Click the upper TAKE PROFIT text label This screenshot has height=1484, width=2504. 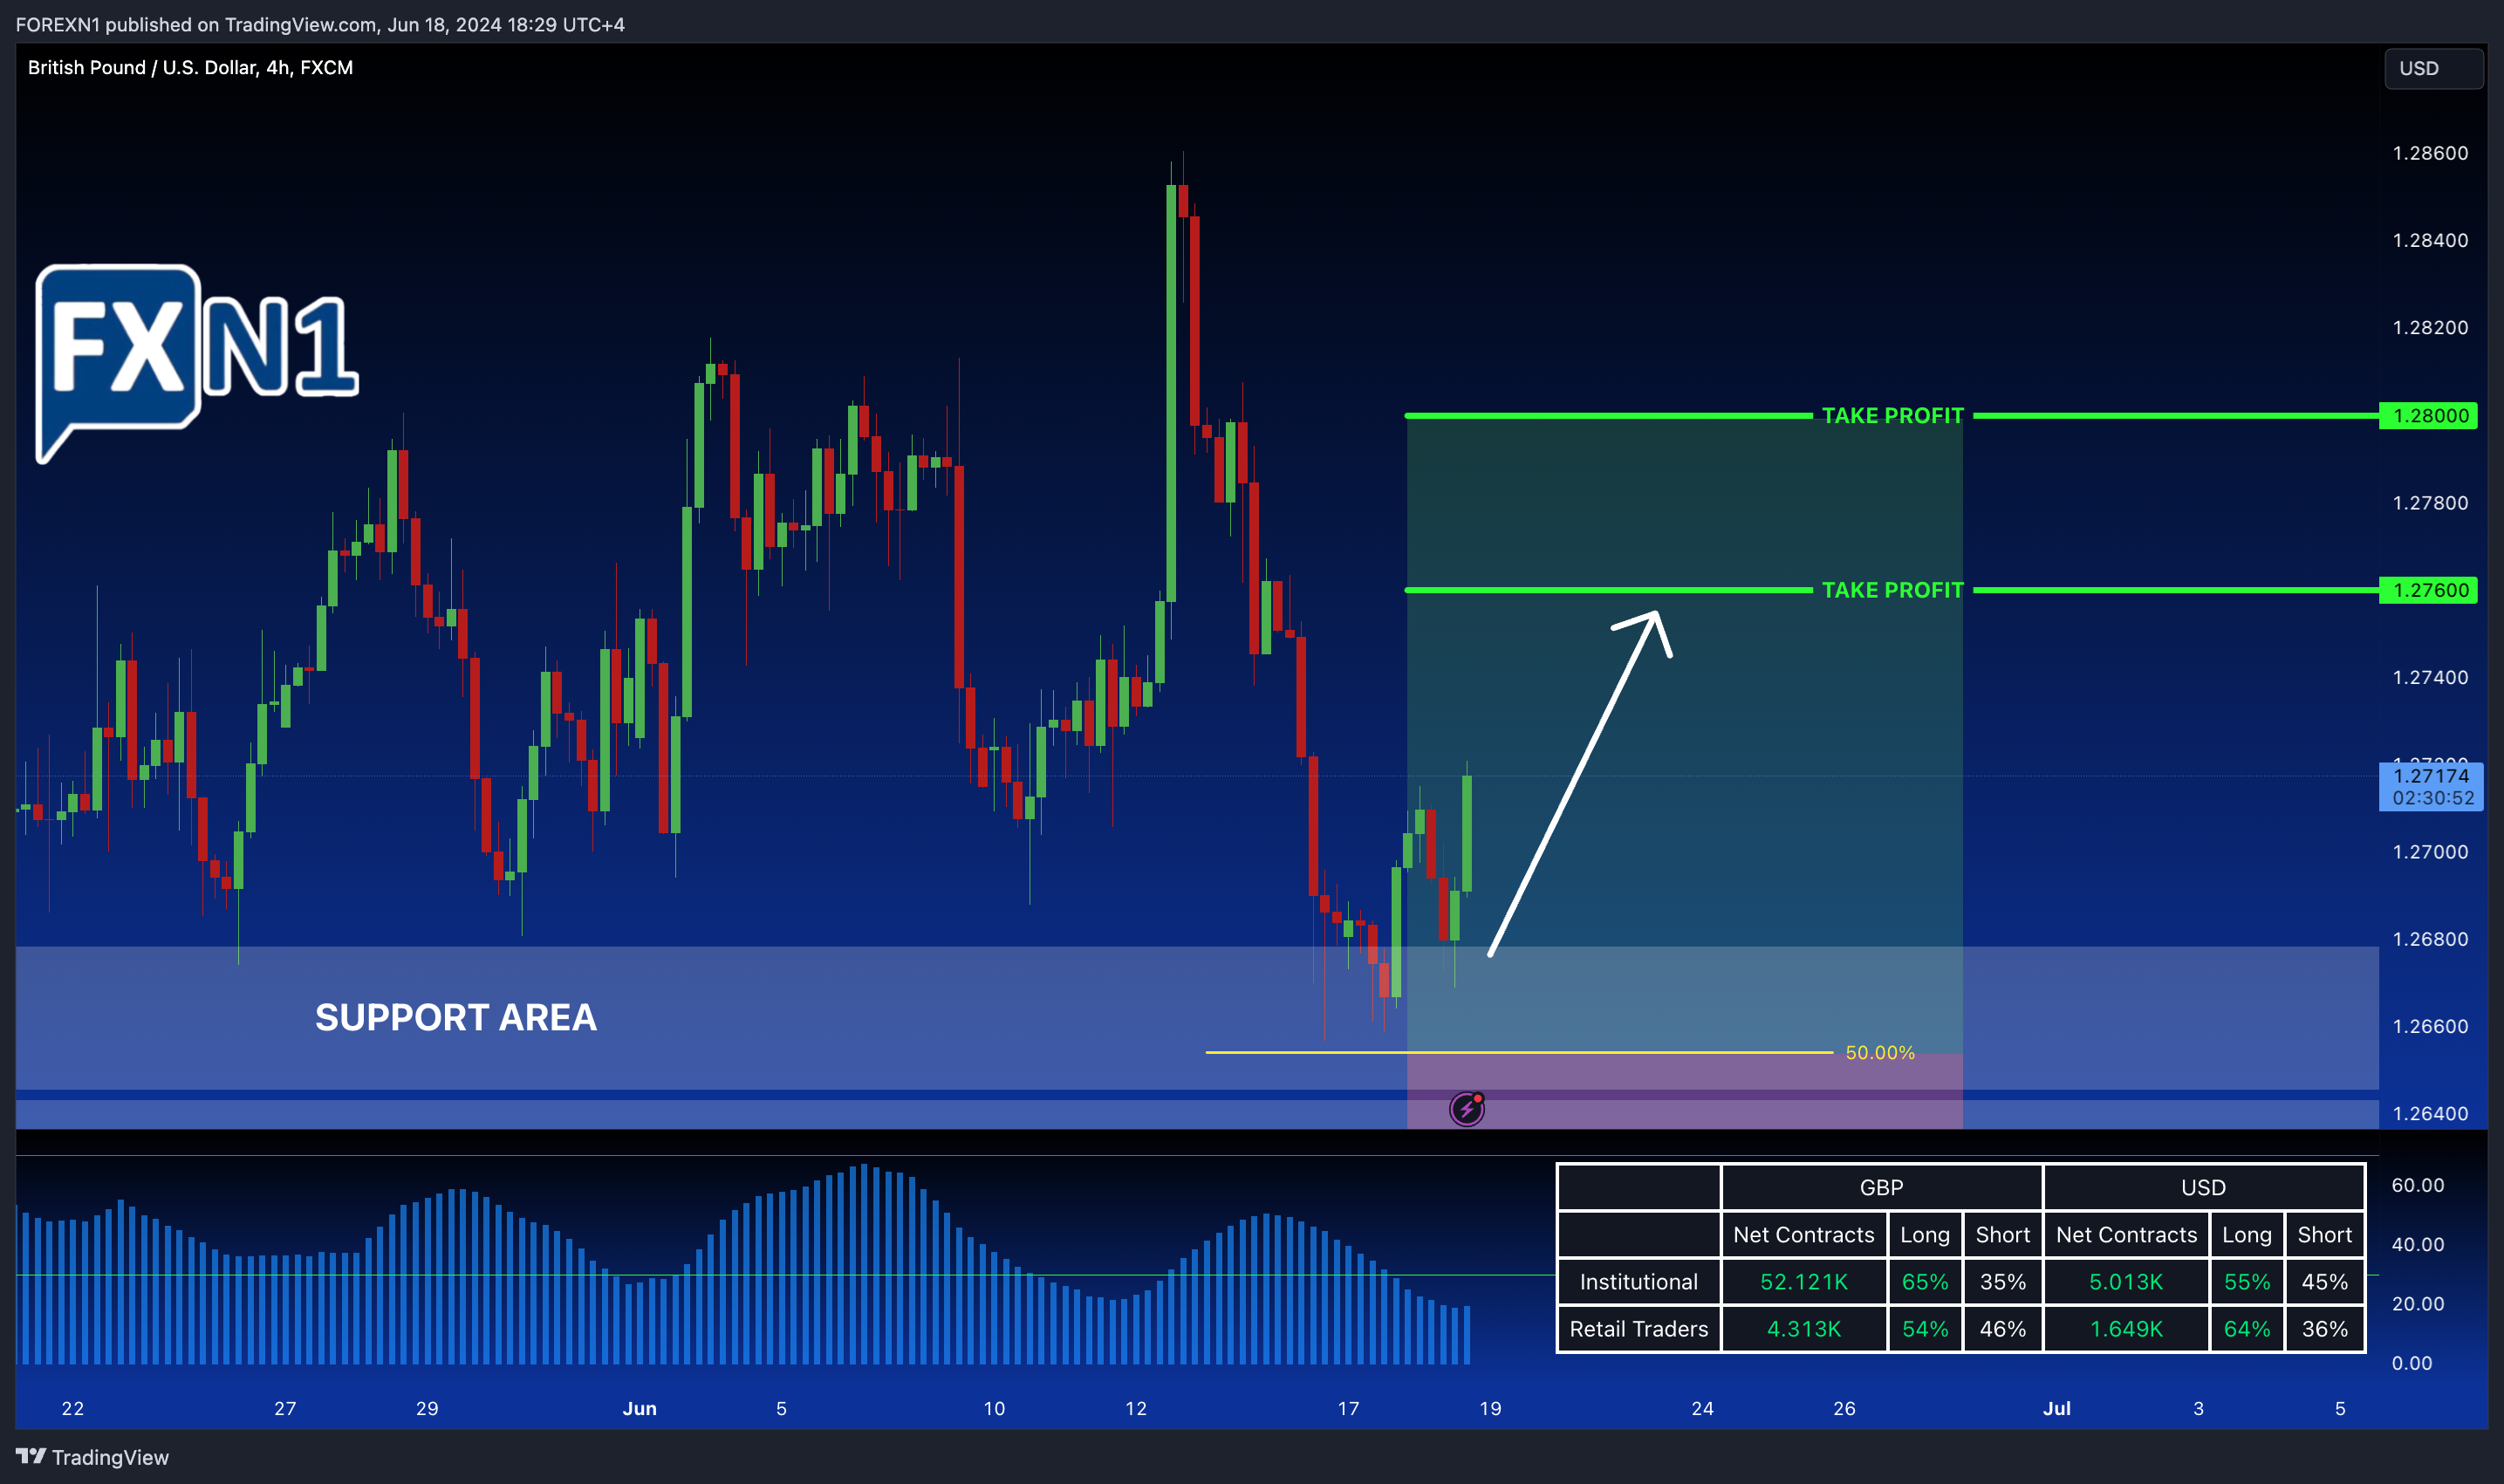[x=1892, y=416]
